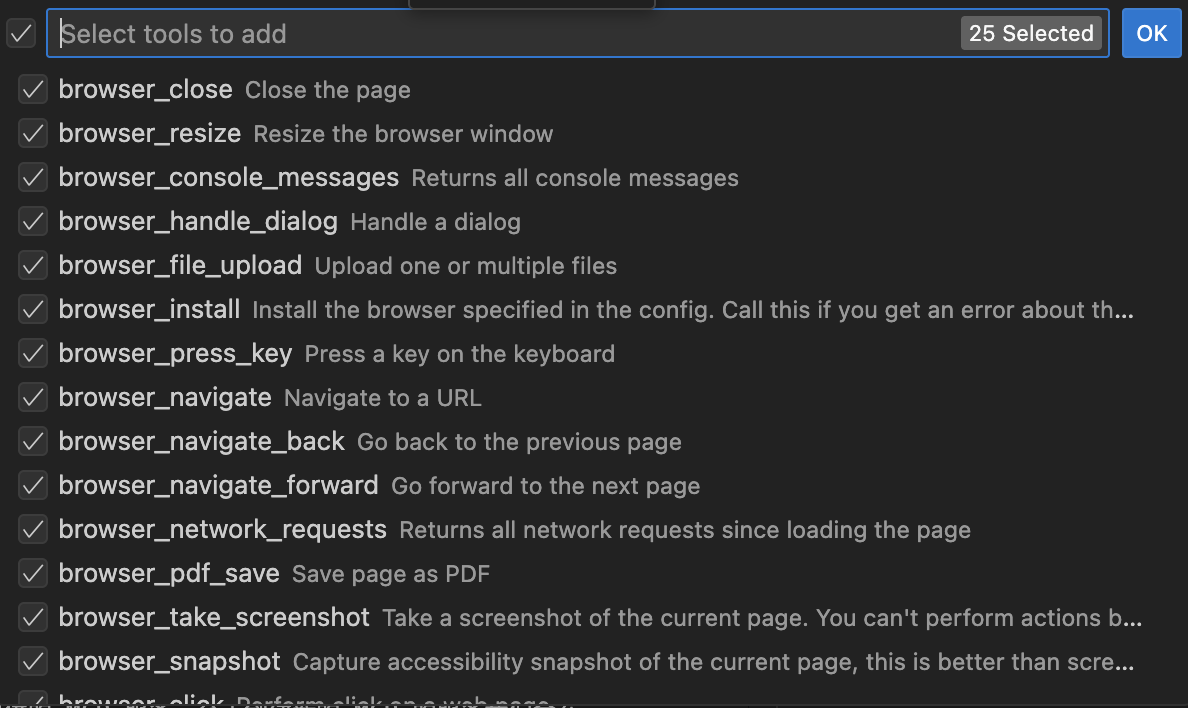1188x708 pixels.
Task: Disable the browser_press_key tool checkbox
Action: (33, 353)
